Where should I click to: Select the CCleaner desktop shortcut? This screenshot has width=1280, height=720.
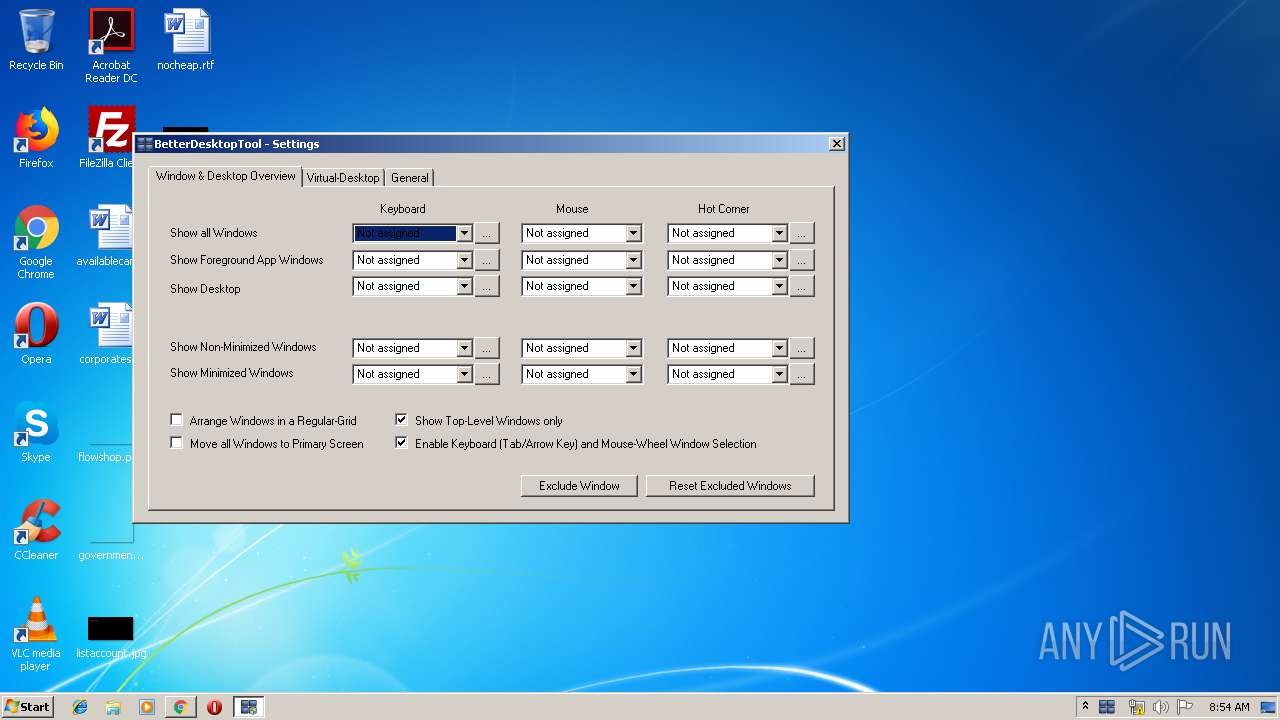click(36, 530)
